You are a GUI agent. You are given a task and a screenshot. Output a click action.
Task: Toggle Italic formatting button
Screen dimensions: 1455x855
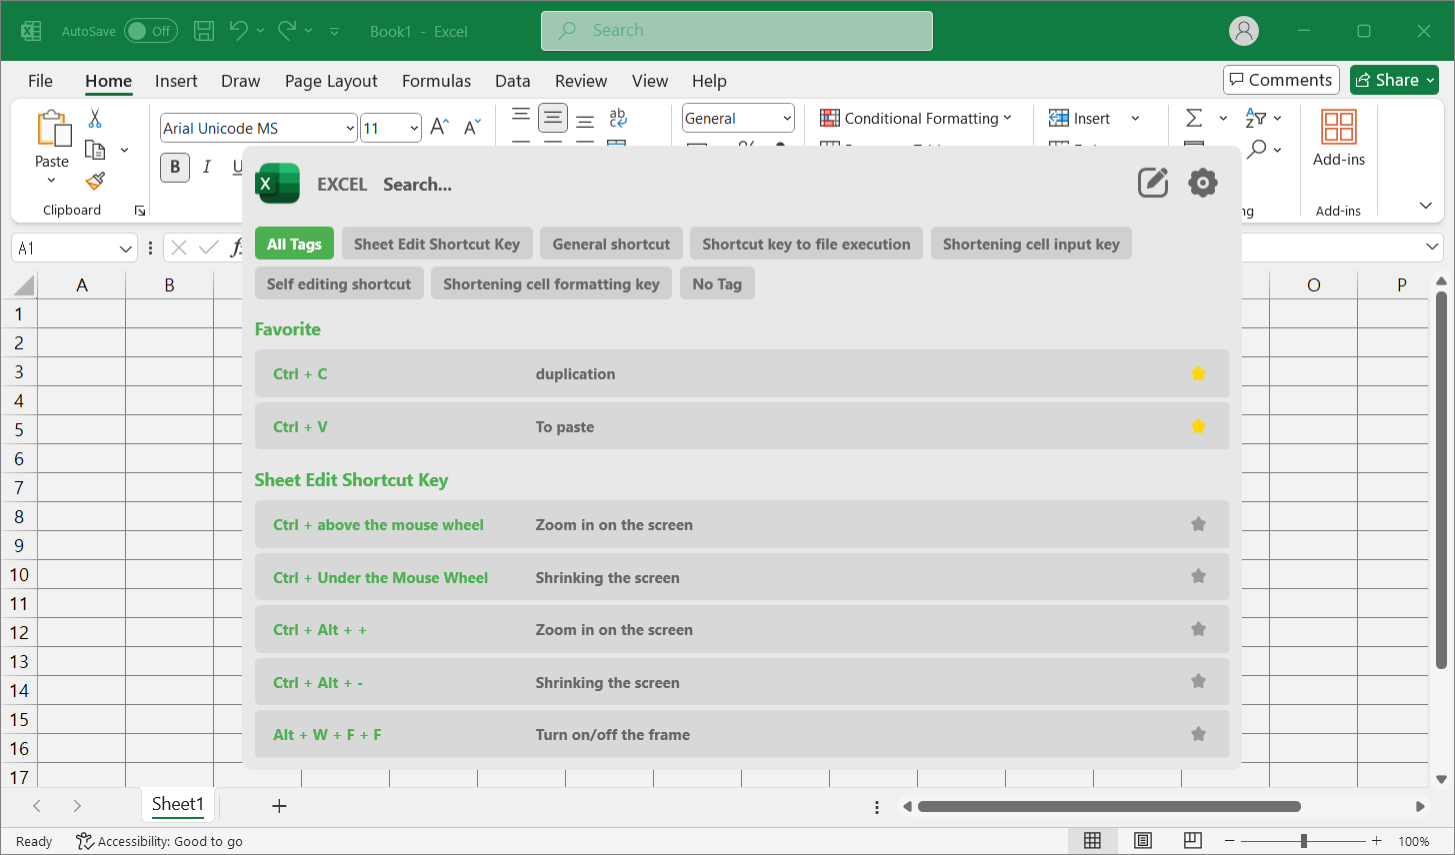tap(207, 167)
